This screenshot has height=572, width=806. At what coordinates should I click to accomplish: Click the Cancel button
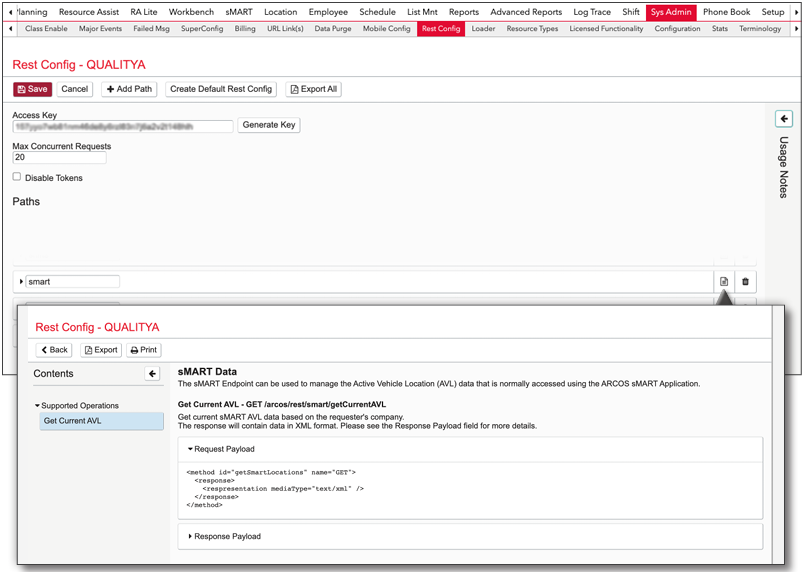[75, 89]
